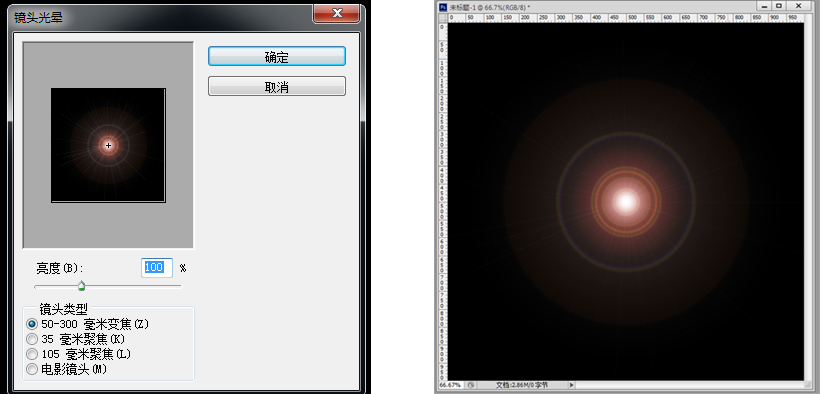Expand the document info status bar arrow
Screen dimensions: 824x394
tap(572, 385)
